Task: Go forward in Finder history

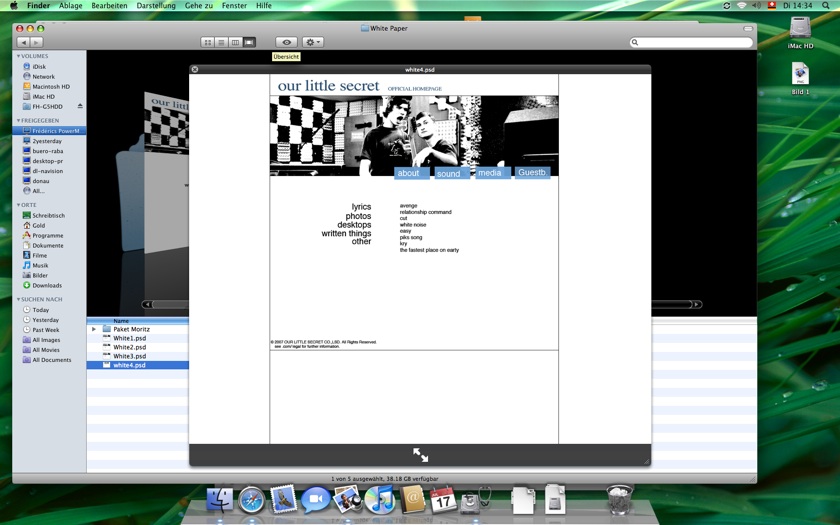Action: [x=36, y=42]
